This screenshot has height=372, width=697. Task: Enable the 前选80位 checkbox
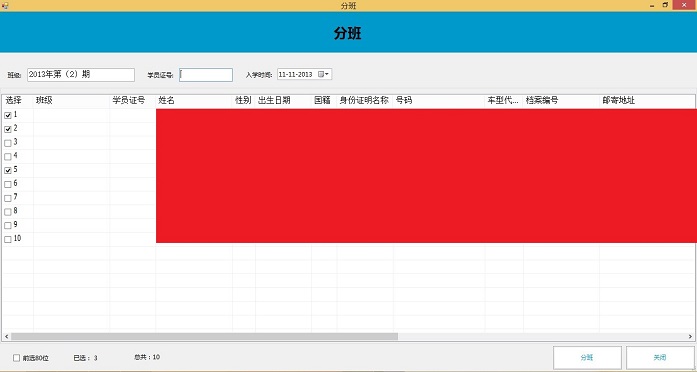coord(16,357)
